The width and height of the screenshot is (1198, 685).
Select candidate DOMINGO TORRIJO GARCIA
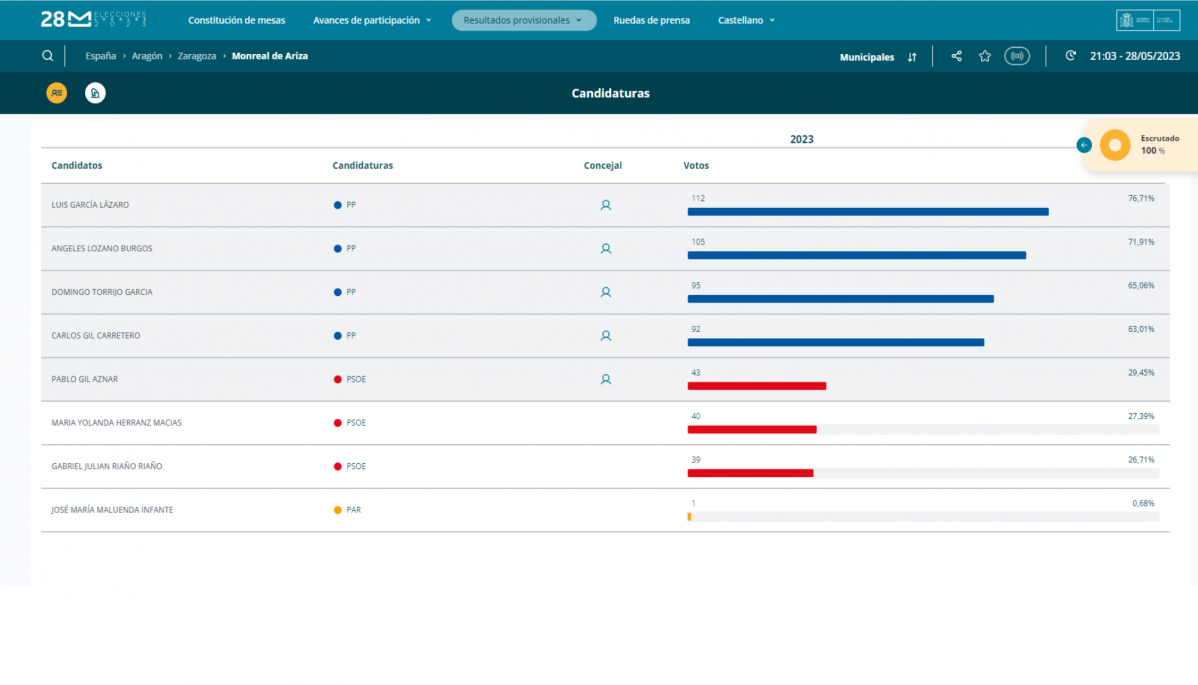click(102, 292)
